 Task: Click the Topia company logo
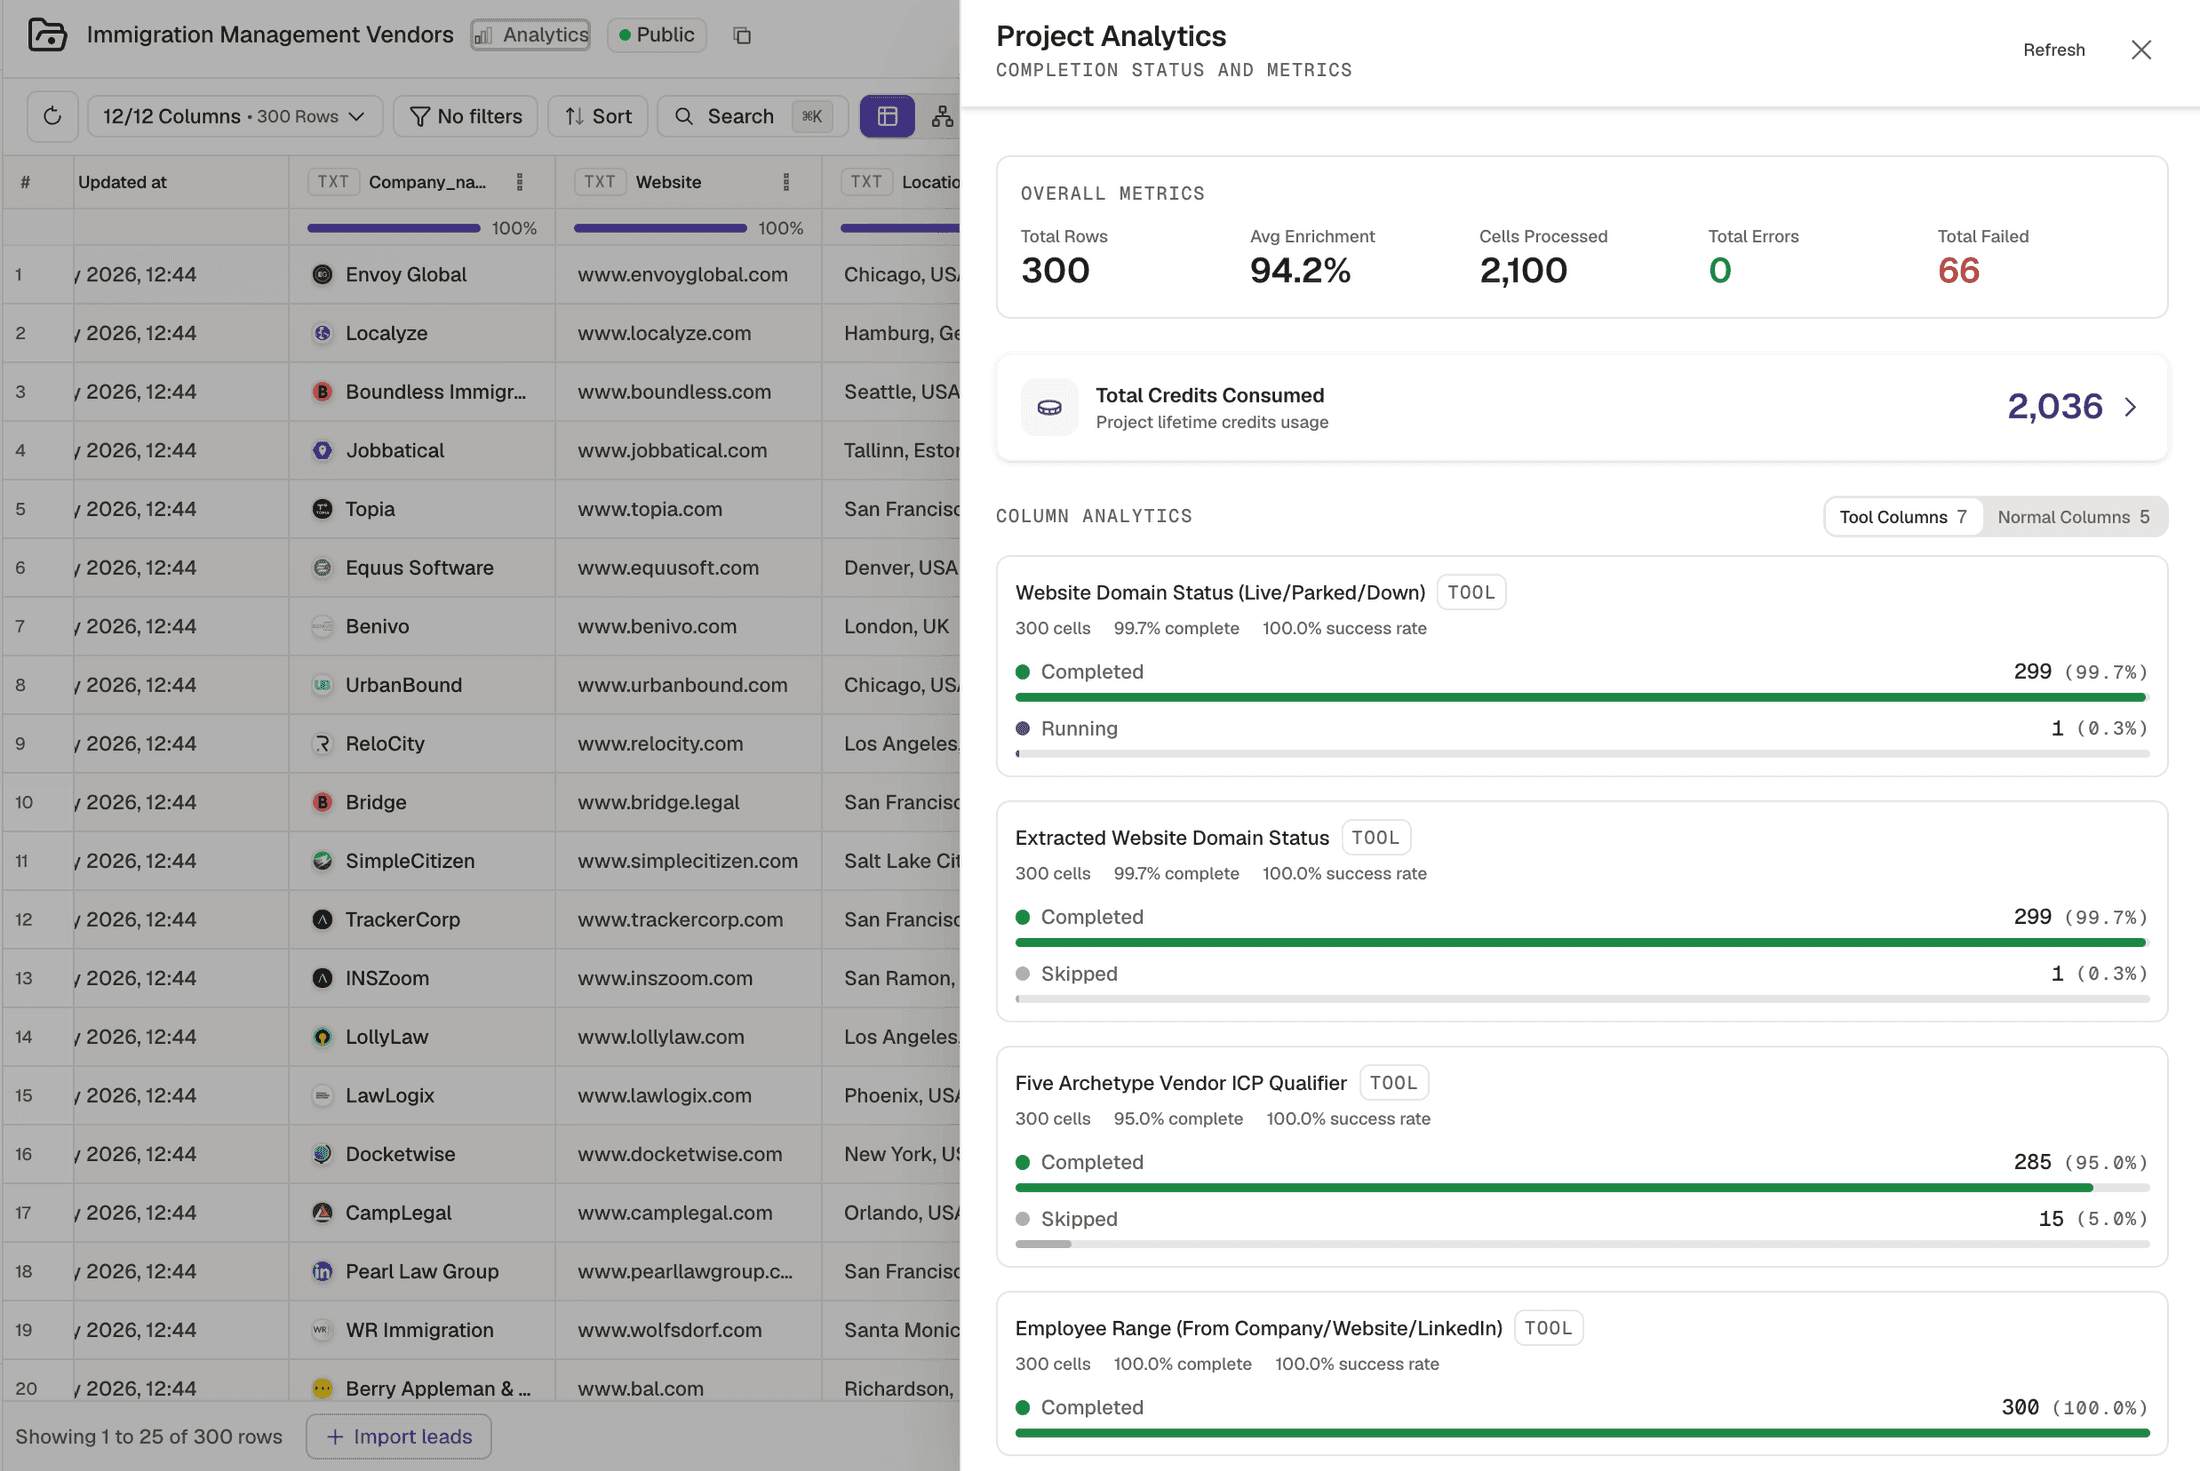322,509
